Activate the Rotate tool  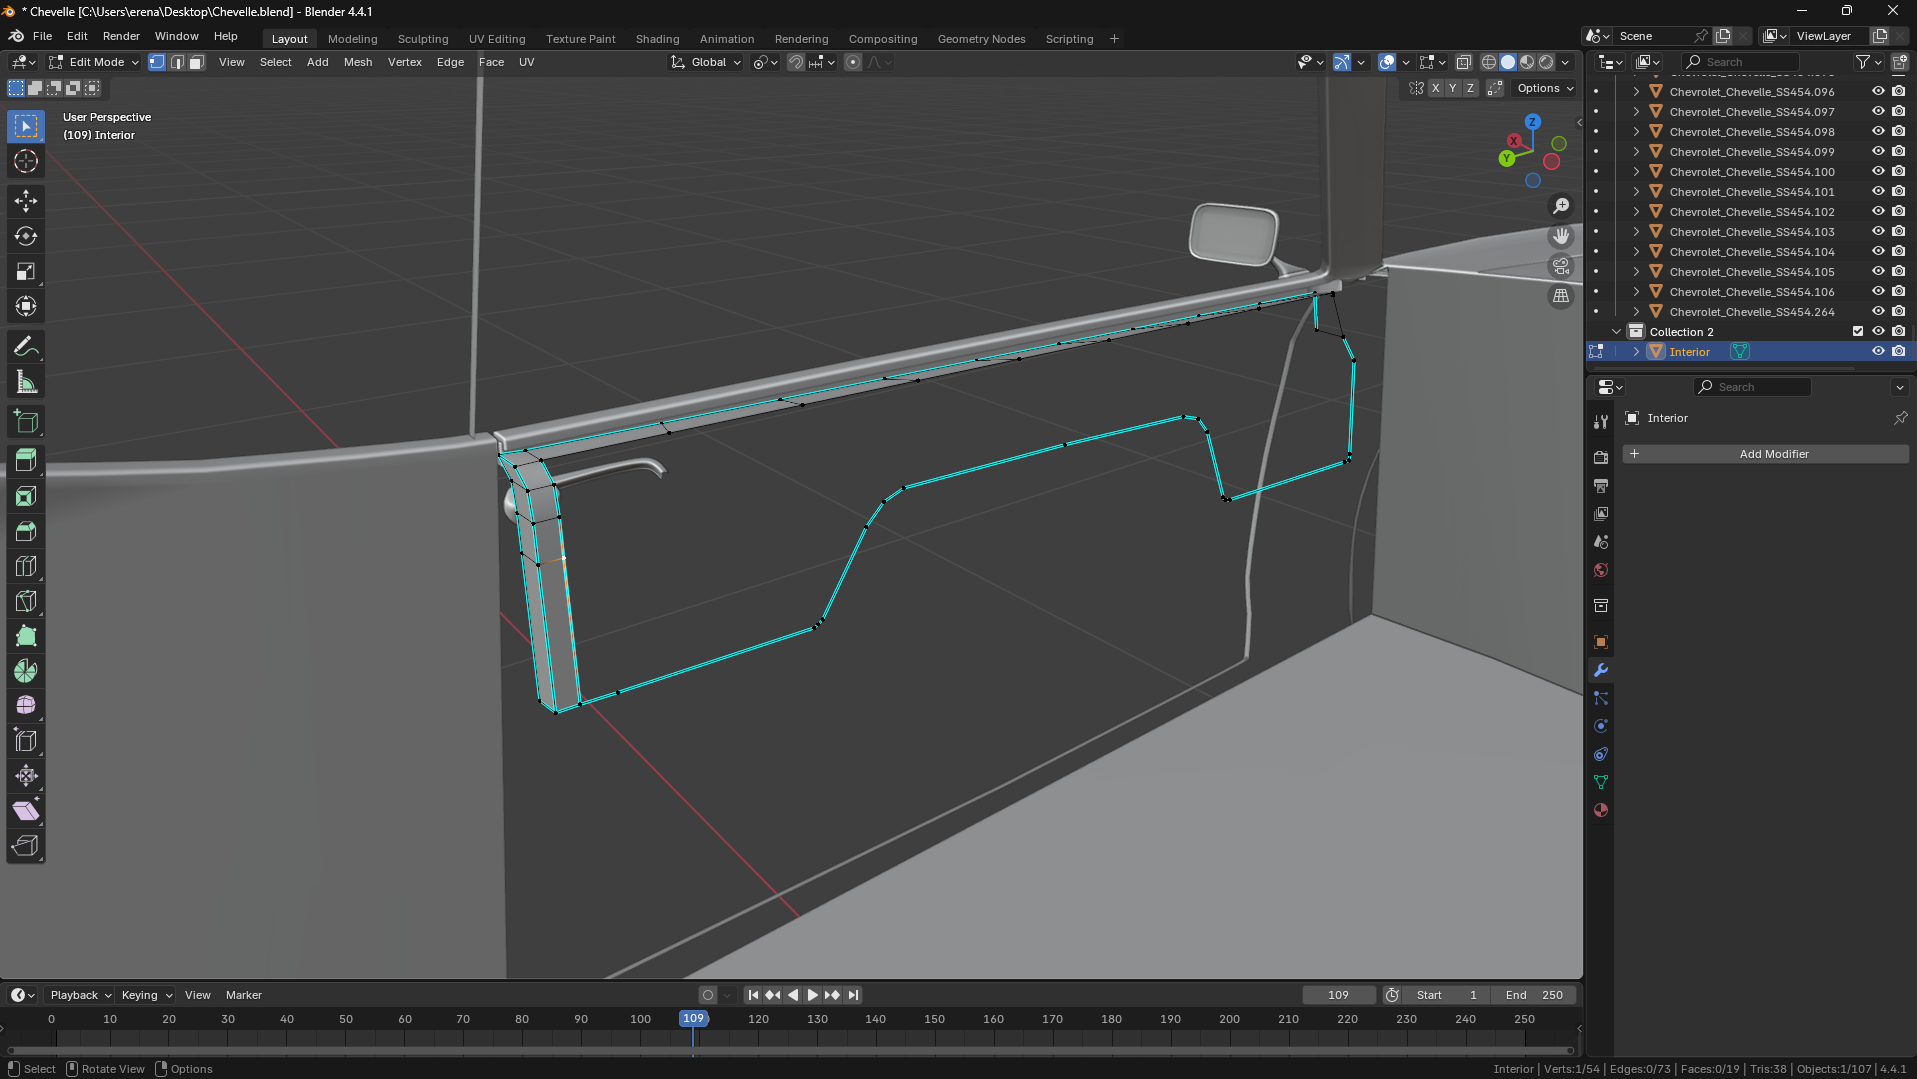click(26, 236)
